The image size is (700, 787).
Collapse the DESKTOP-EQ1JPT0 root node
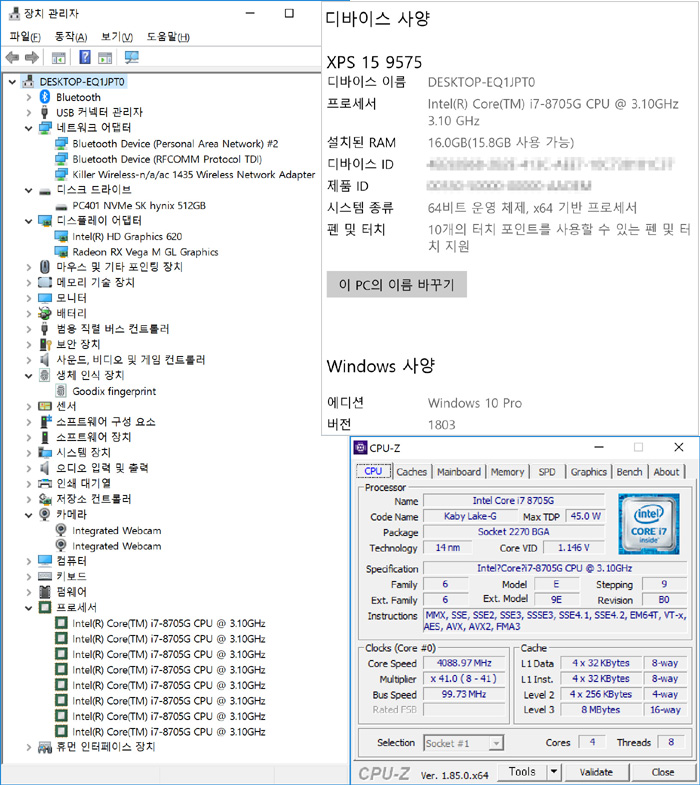click(x=13, y=81)
